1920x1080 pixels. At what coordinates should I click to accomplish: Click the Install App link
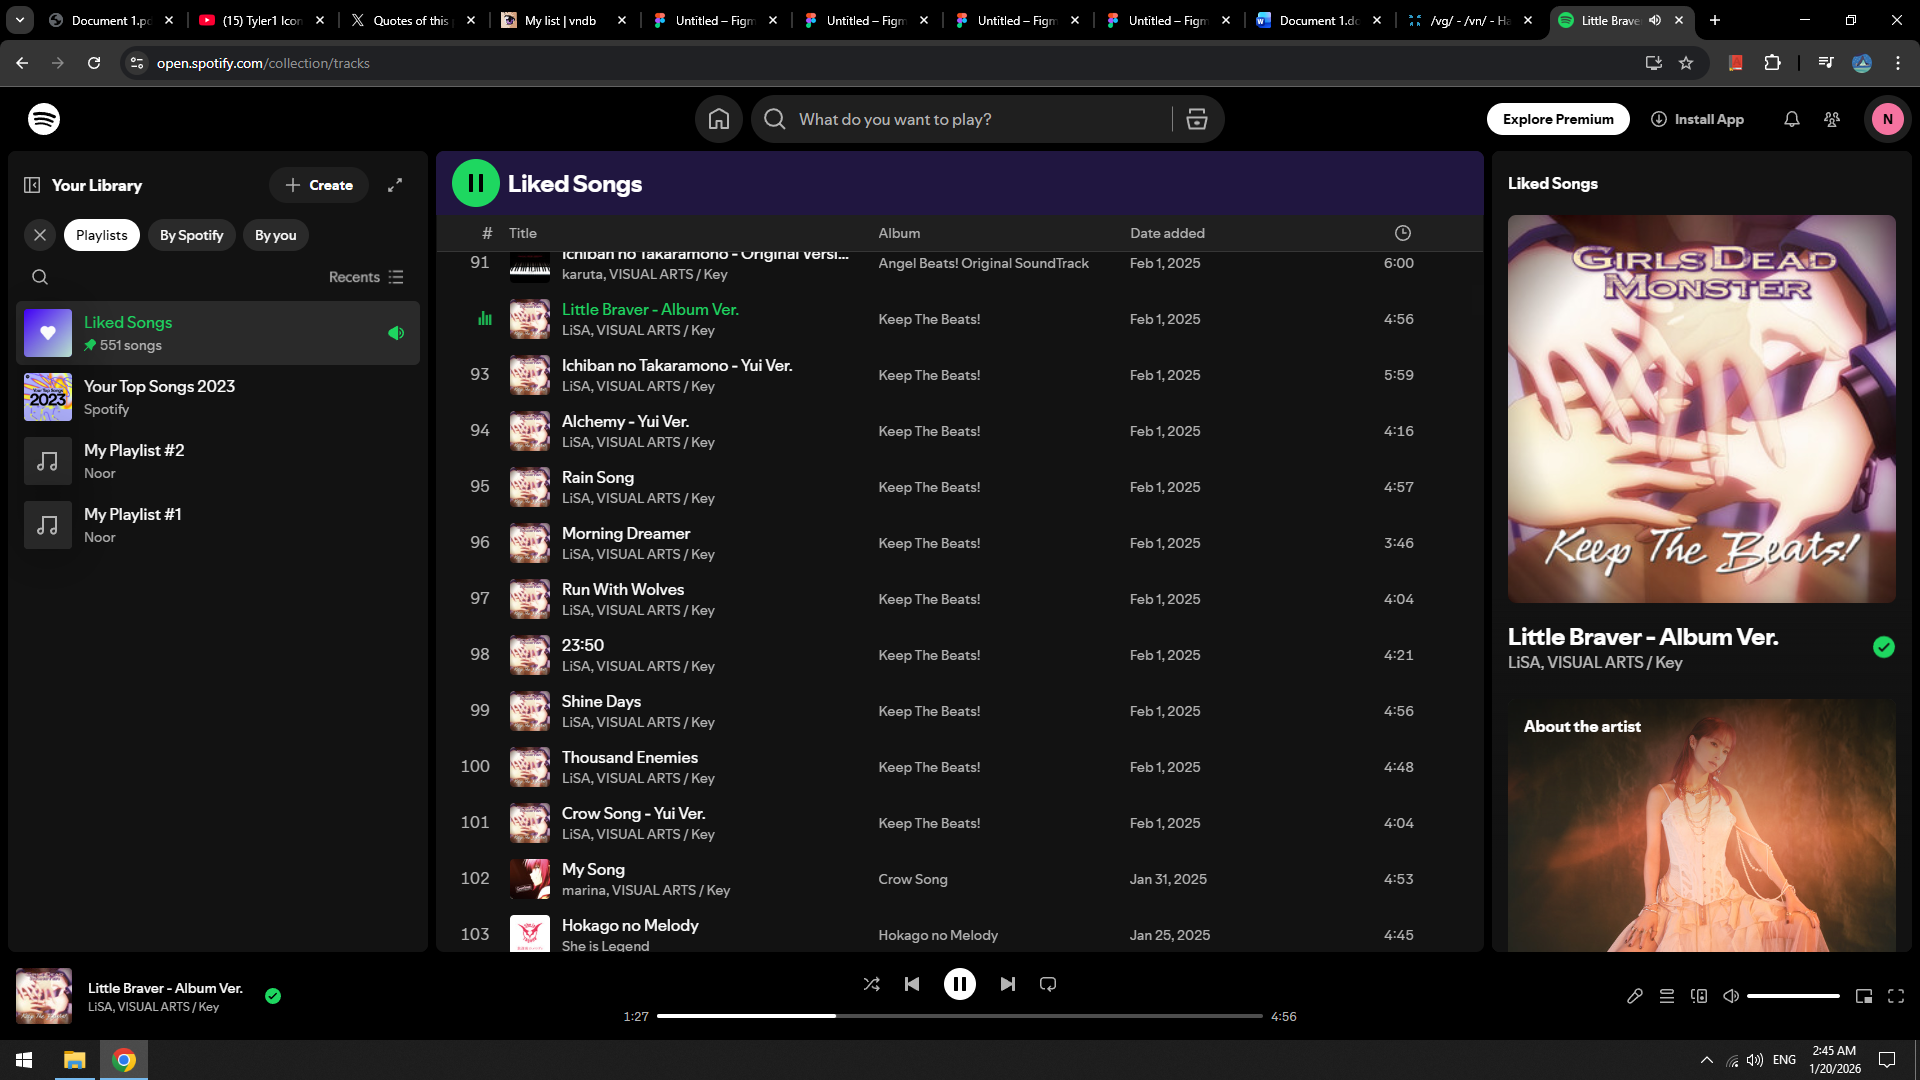[x=1697, y=119]
